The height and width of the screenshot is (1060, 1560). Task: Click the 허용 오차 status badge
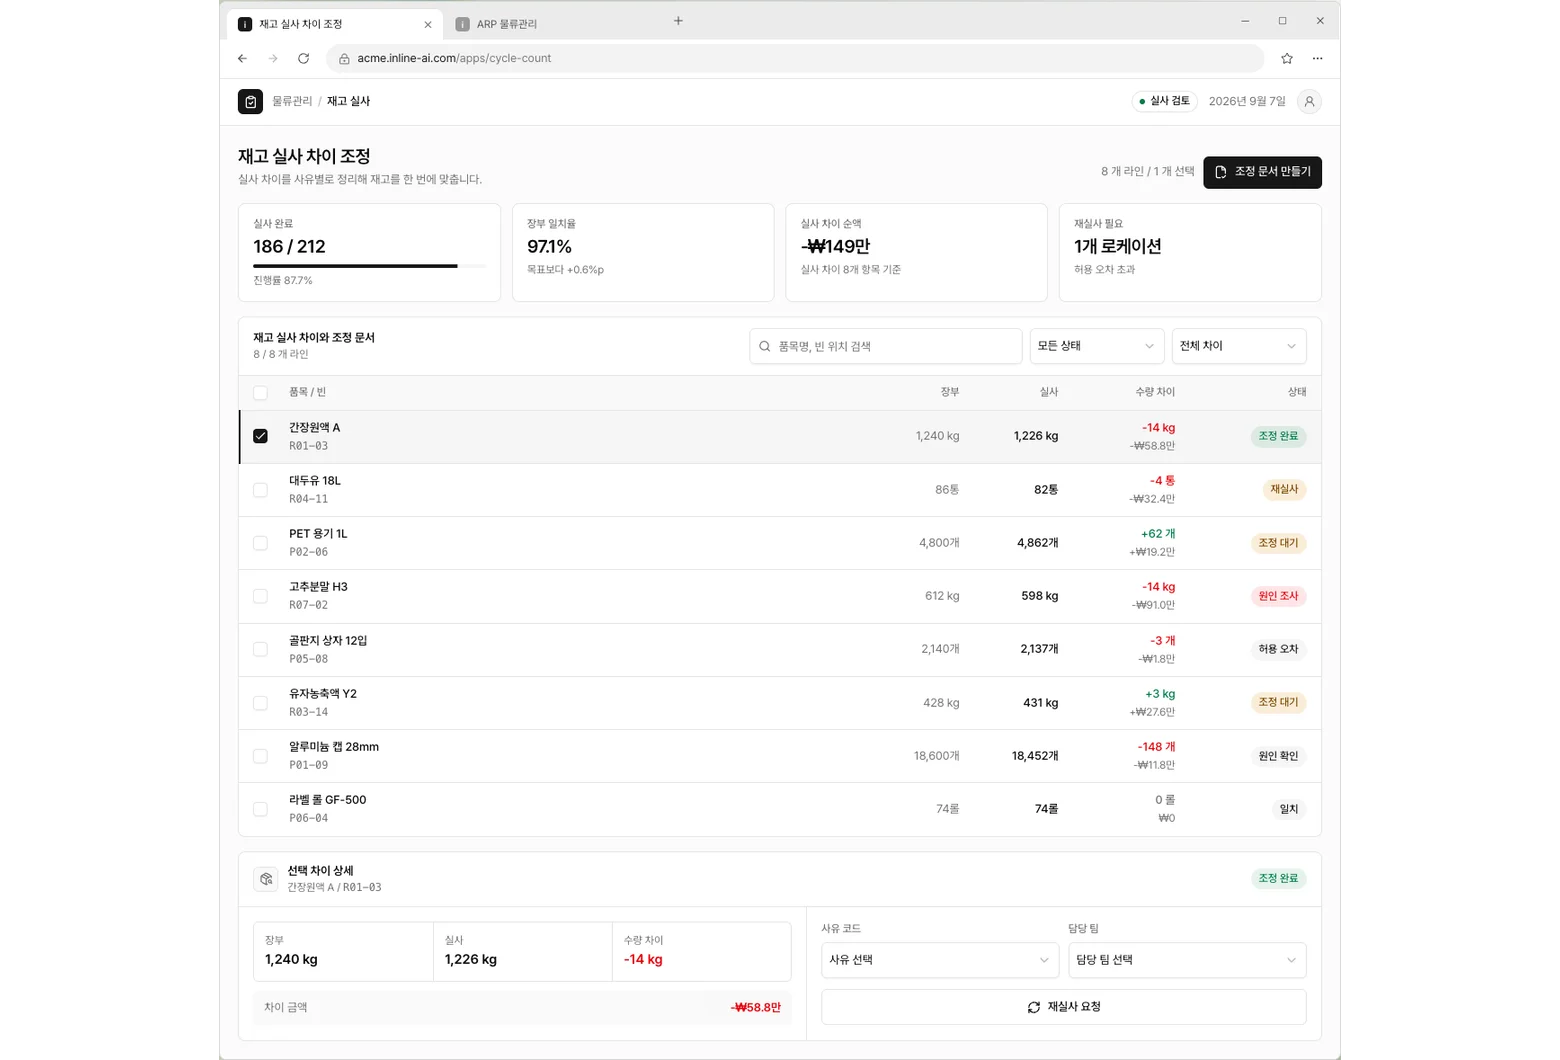[1278, 649]
